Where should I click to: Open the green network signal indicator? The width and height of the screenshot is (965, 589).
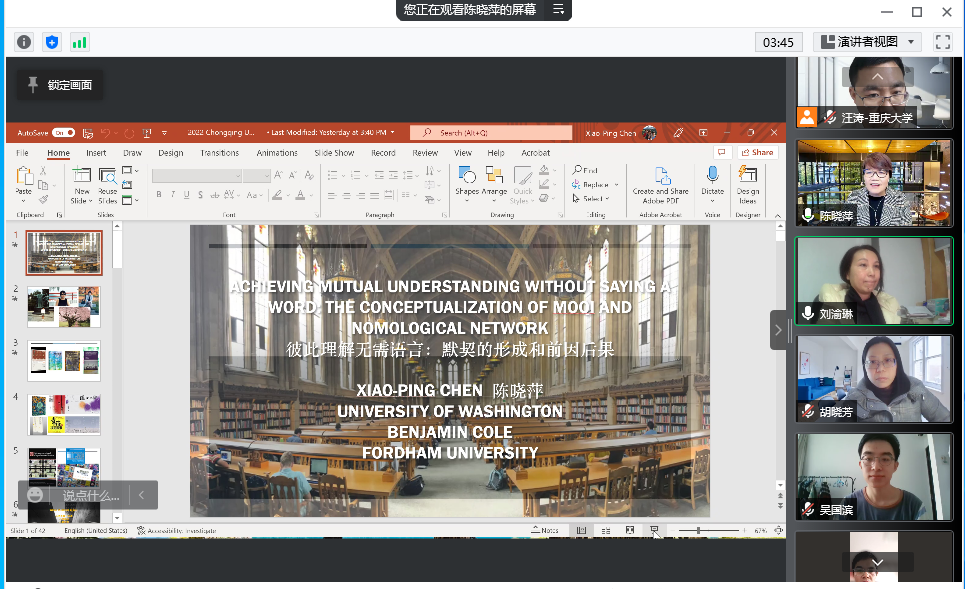79,42
